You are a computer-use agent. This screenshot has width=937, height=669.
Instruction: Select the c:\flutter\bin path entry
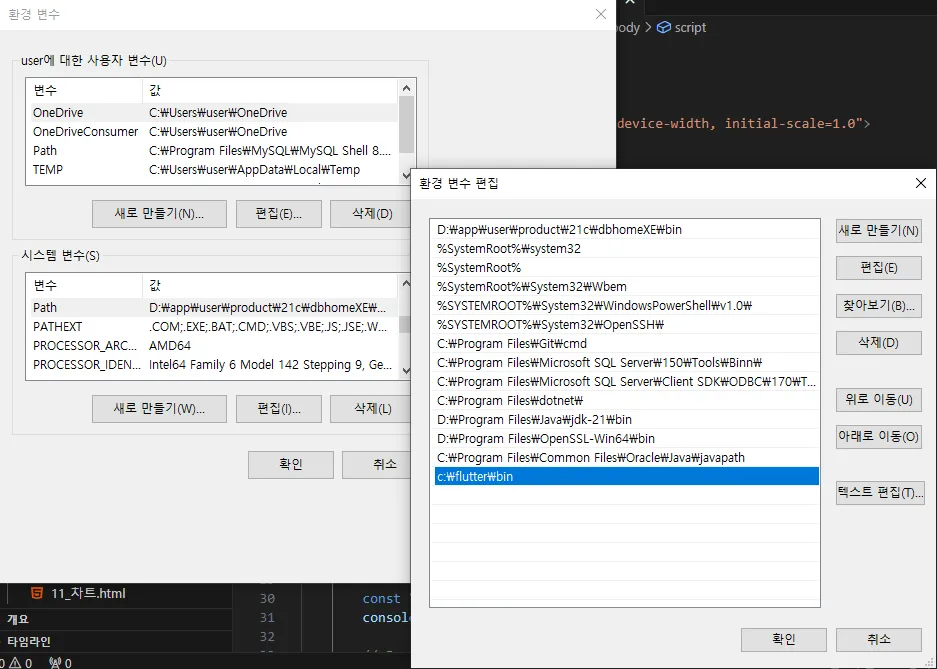pos(626,477)
